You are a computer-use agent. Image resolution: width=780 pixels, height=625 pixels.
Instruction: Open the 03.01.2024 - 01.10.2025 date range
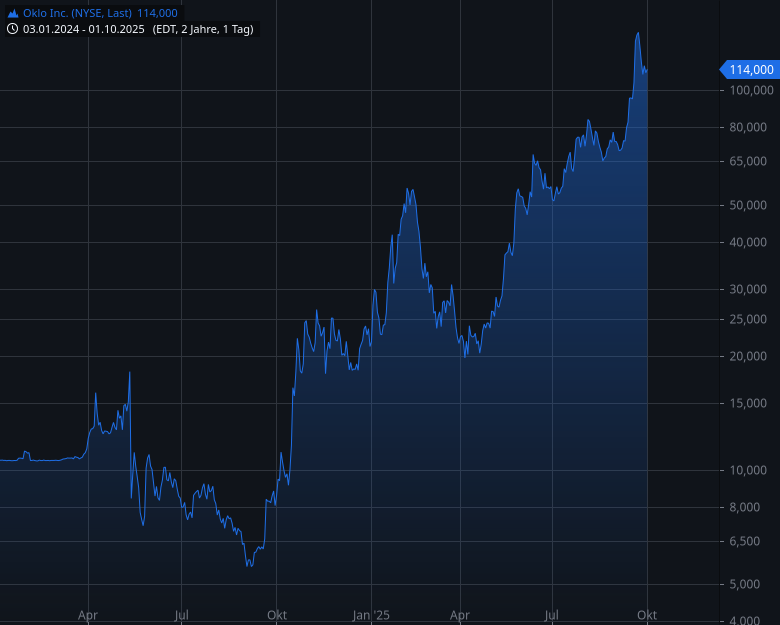pyautogui.click(x=84, y=29)
